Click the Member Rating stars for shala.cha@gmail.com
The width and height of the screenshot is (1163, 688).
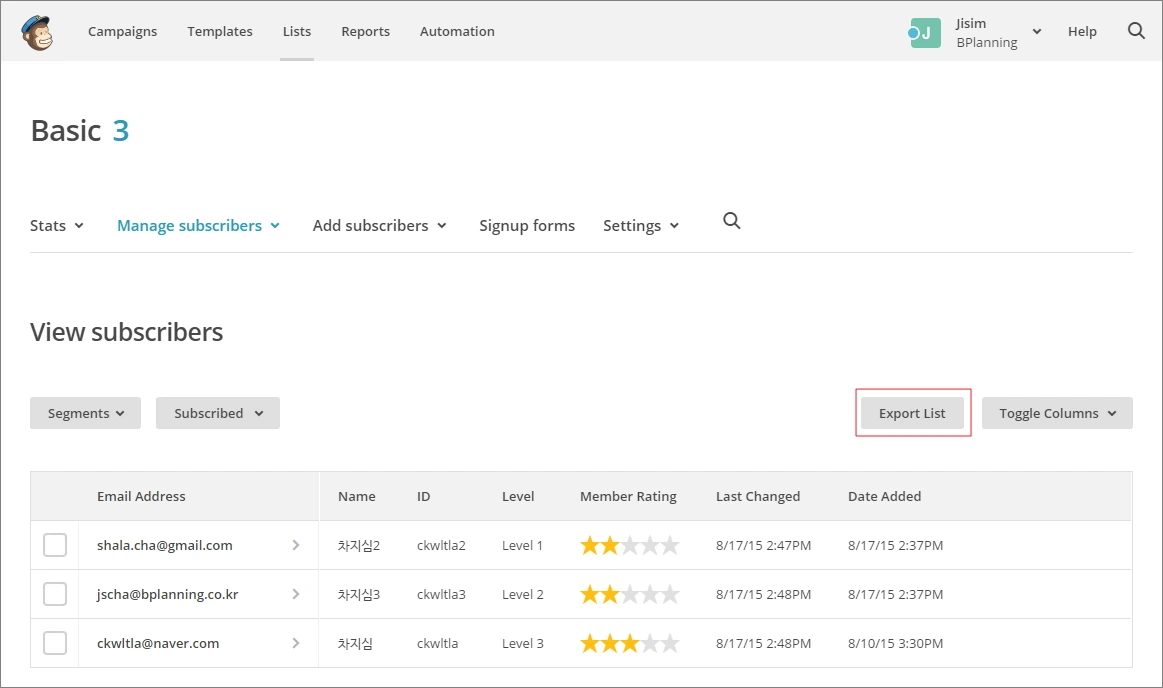pyautogui.click(x=629, y=545)
